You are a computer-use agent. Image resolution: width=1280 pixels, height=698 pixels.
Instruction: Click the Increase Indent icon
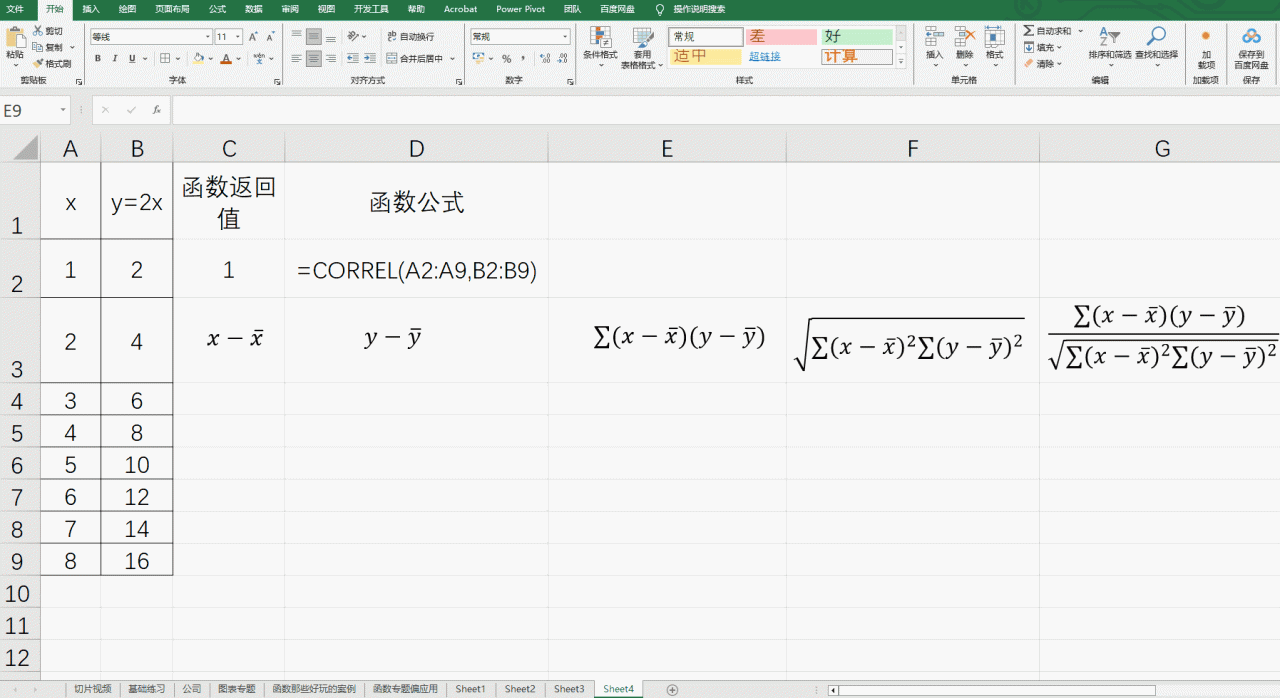click(371, 59)
